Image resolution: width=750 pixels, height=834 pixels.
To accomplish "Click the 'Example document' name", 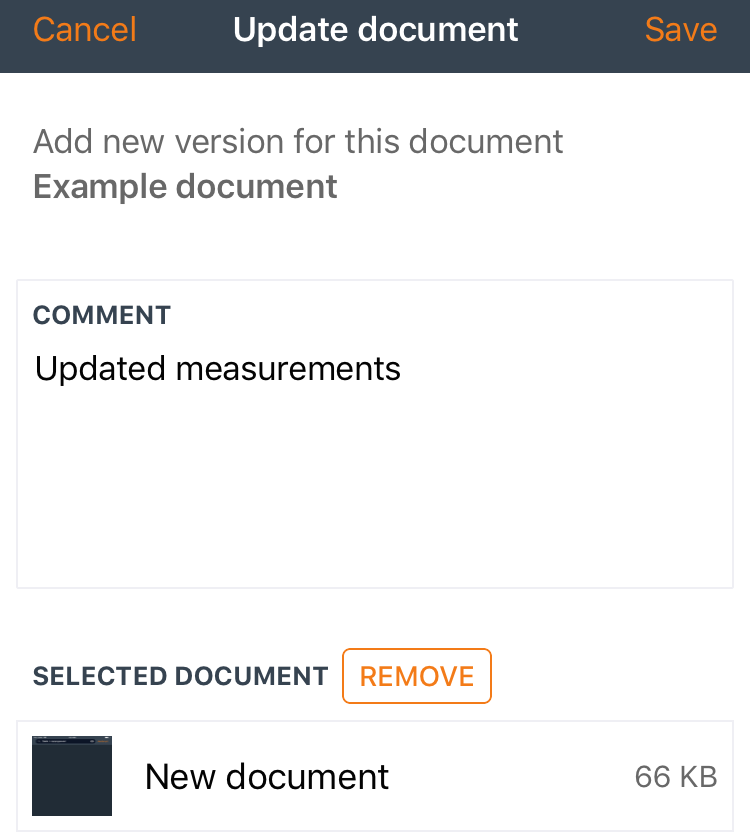I will point(185,187).
